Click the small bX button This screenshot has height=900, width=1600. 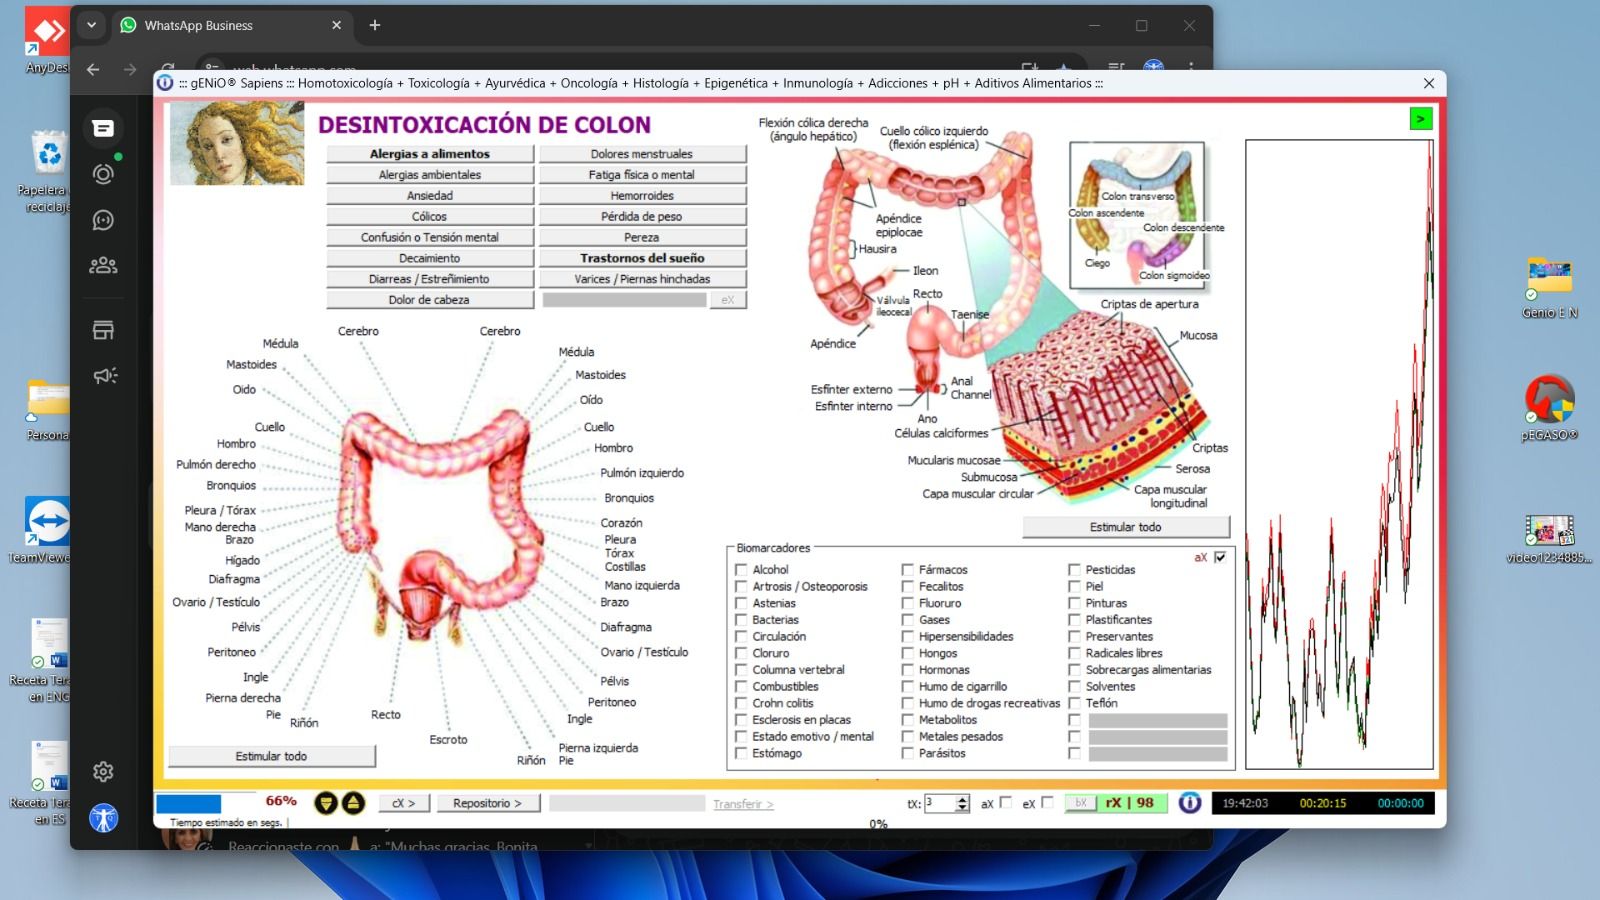point(1080,803)
